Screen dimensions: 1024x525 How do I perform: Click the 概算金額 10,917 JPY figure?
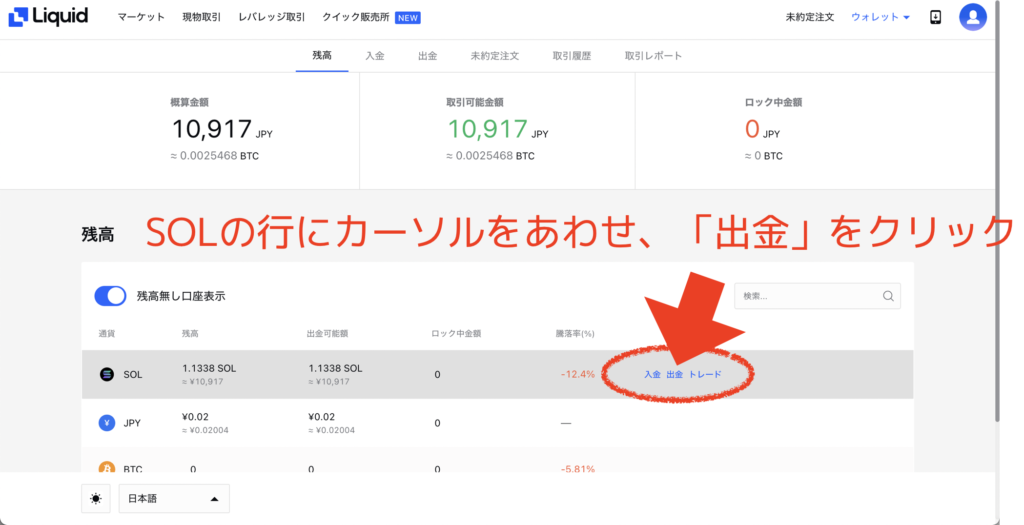[222, 129]
